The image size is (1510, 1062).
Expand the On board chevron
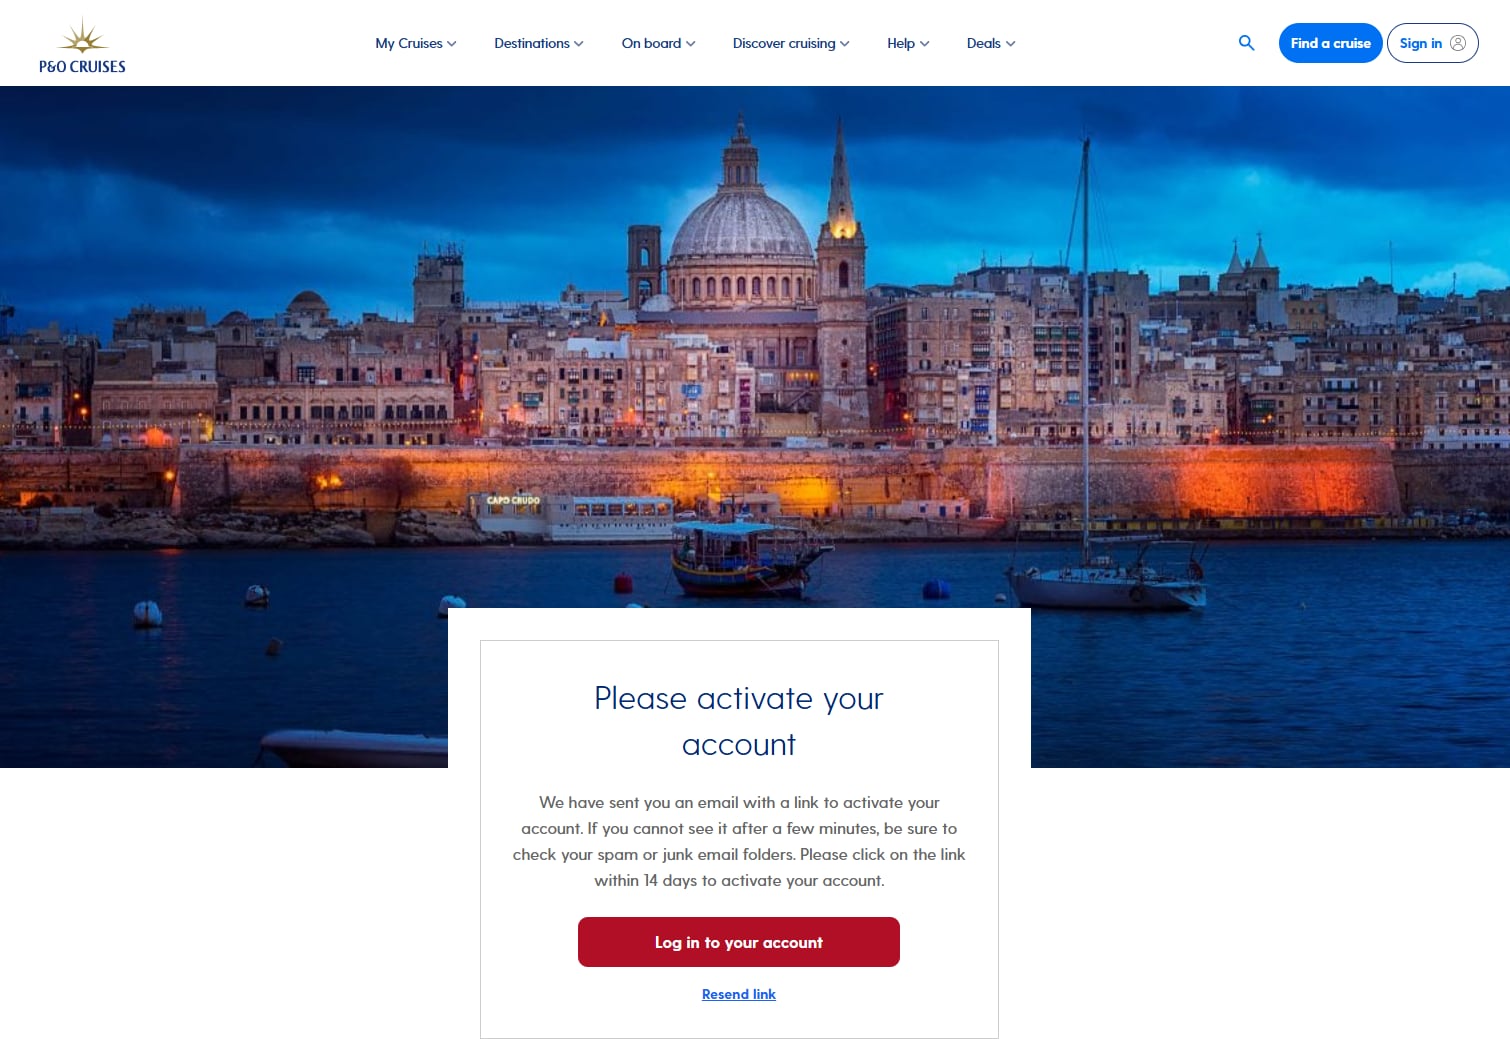pos(691,44)
